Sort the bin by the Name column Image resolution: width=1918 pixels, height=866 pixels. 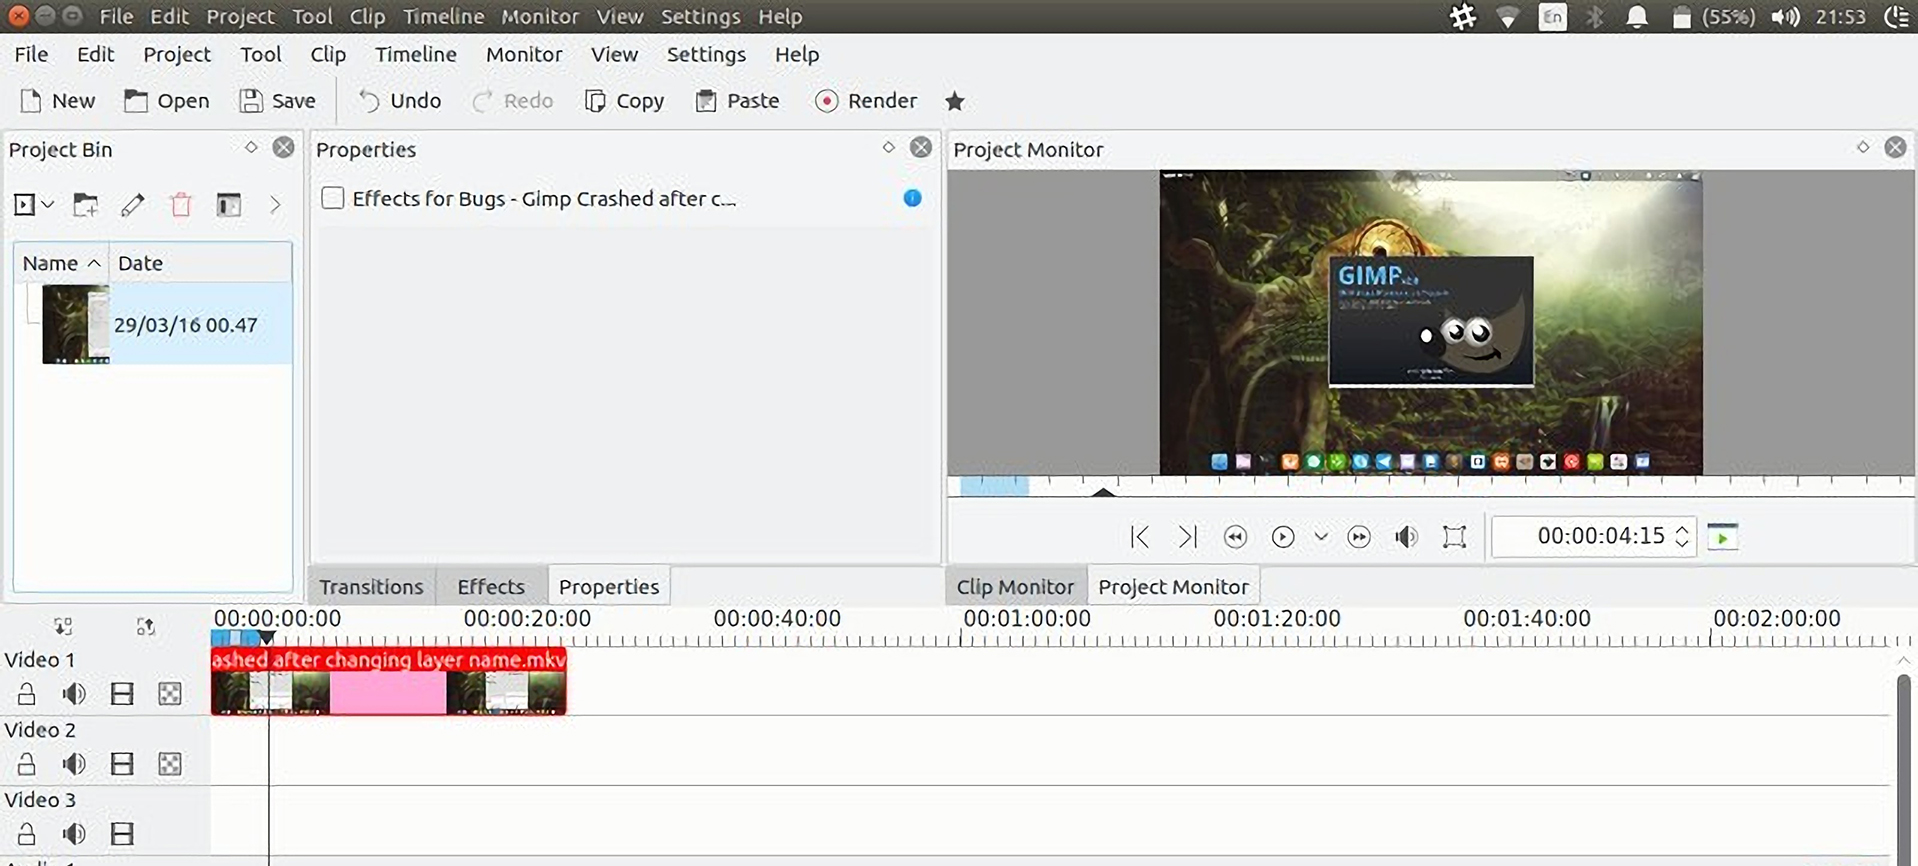(x=61, y=263)
